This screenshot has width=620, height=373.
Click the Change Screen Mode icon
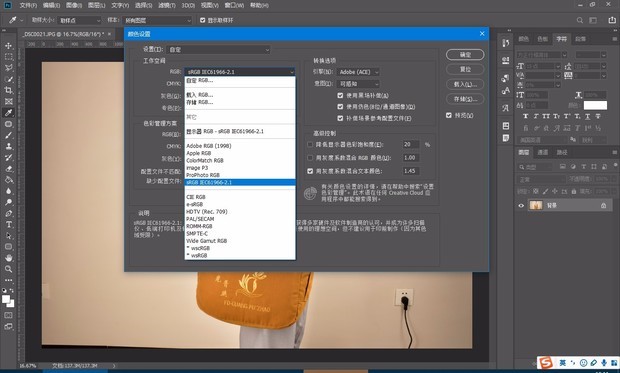pos(8,327)
